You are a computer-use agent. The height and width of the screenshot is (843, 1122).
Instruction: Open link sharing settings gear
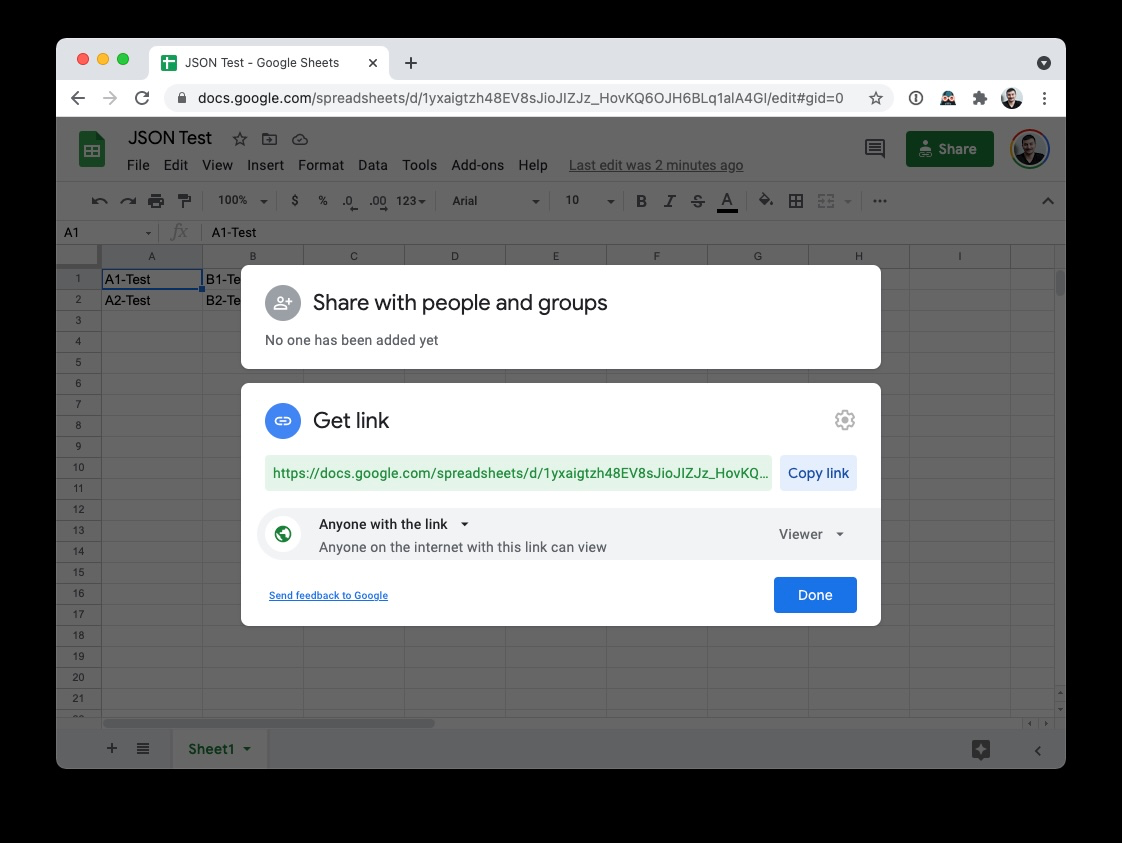[x=845, y=420]
